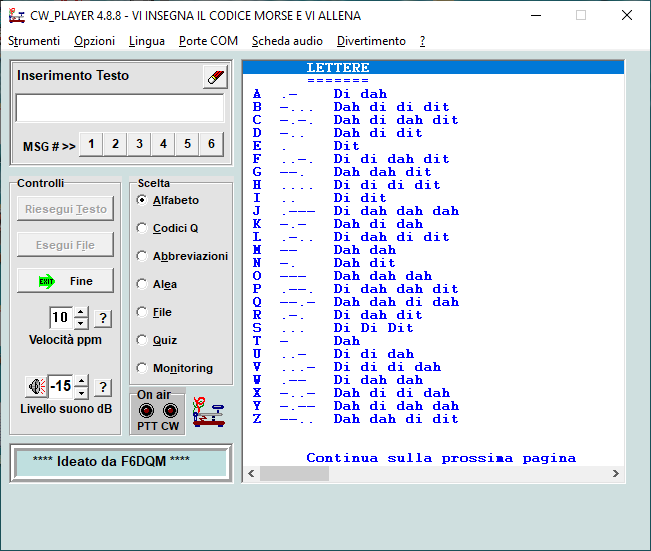
Task: Click the Fine exit button
Action: coord(65,281)
